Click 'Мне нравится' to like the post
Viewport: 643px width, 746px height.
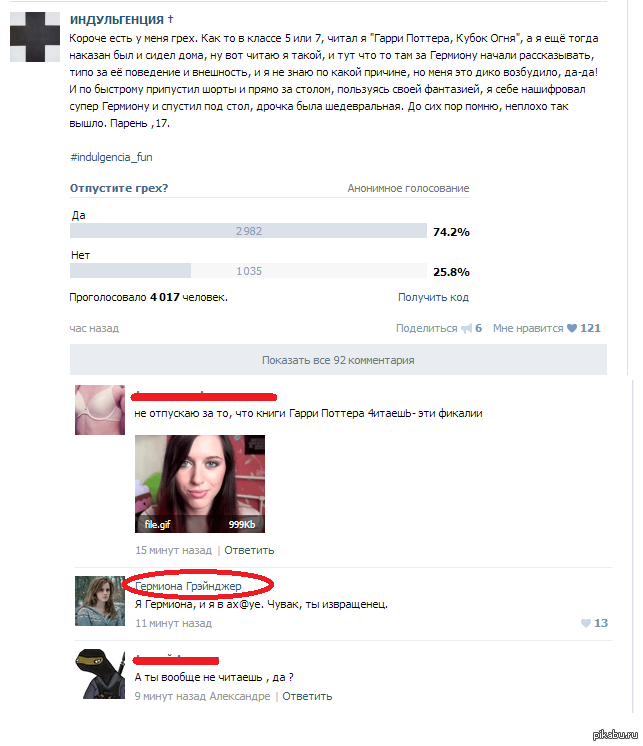(x=528, y=328)
